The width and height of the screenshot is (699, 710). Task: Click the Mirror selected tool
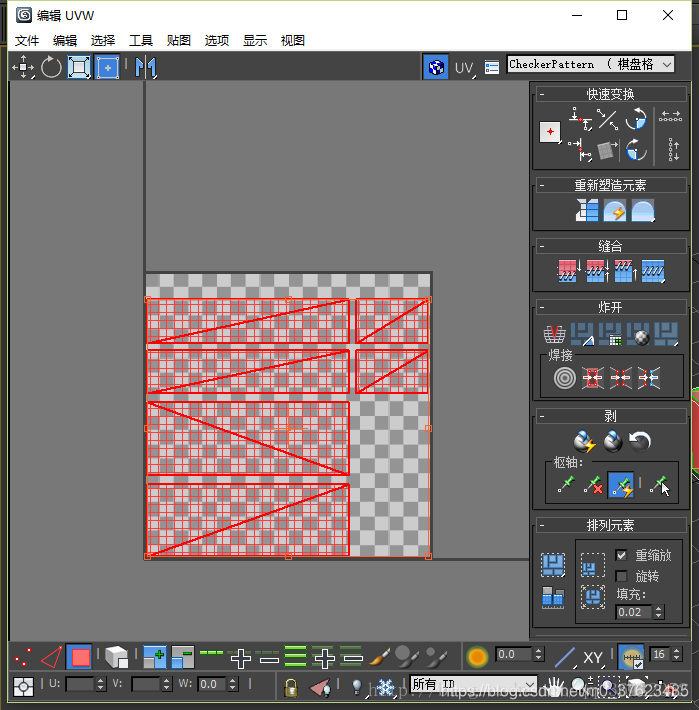145,67
